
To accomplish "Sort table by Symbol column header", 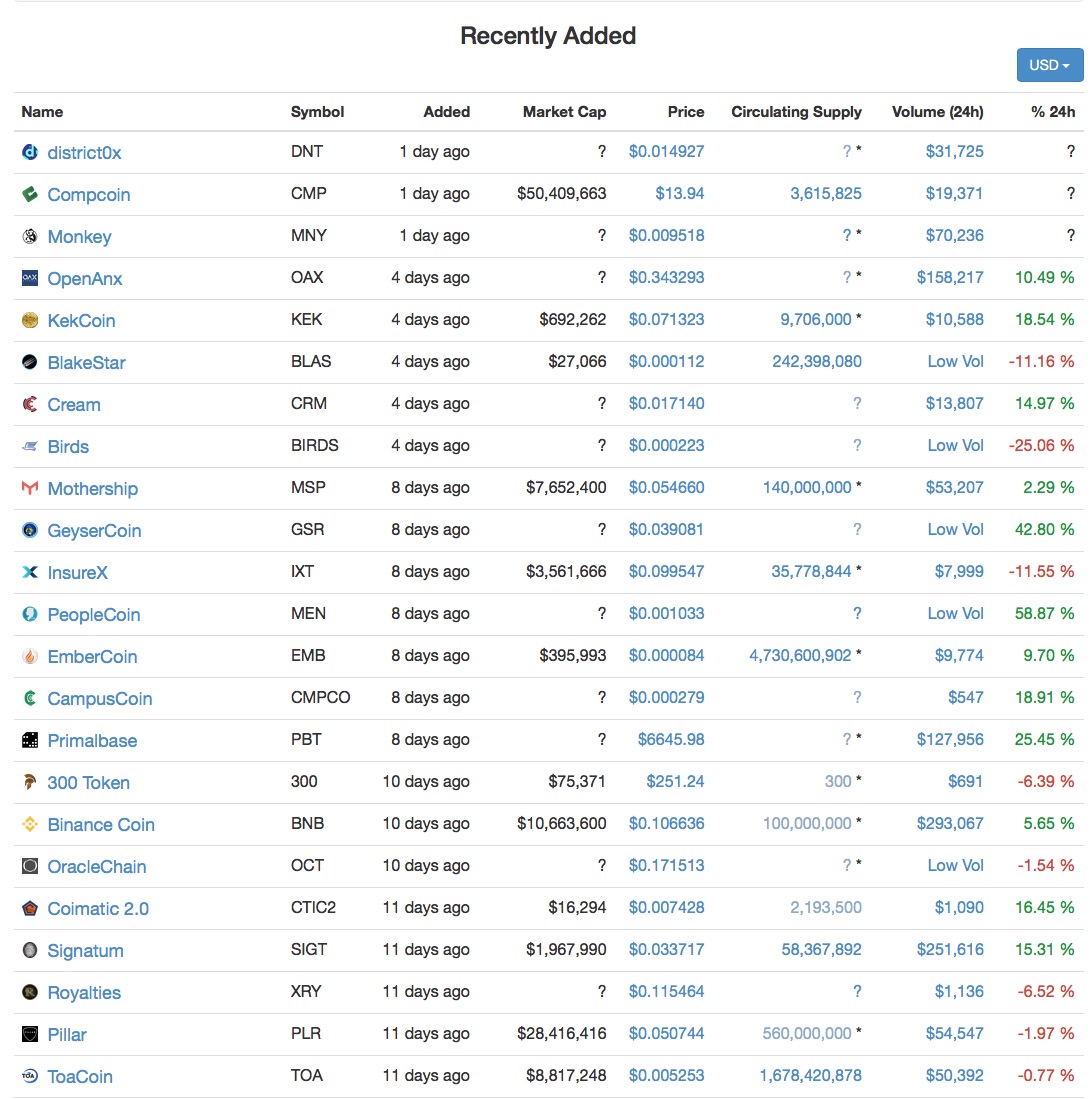I will pos(318,112).
